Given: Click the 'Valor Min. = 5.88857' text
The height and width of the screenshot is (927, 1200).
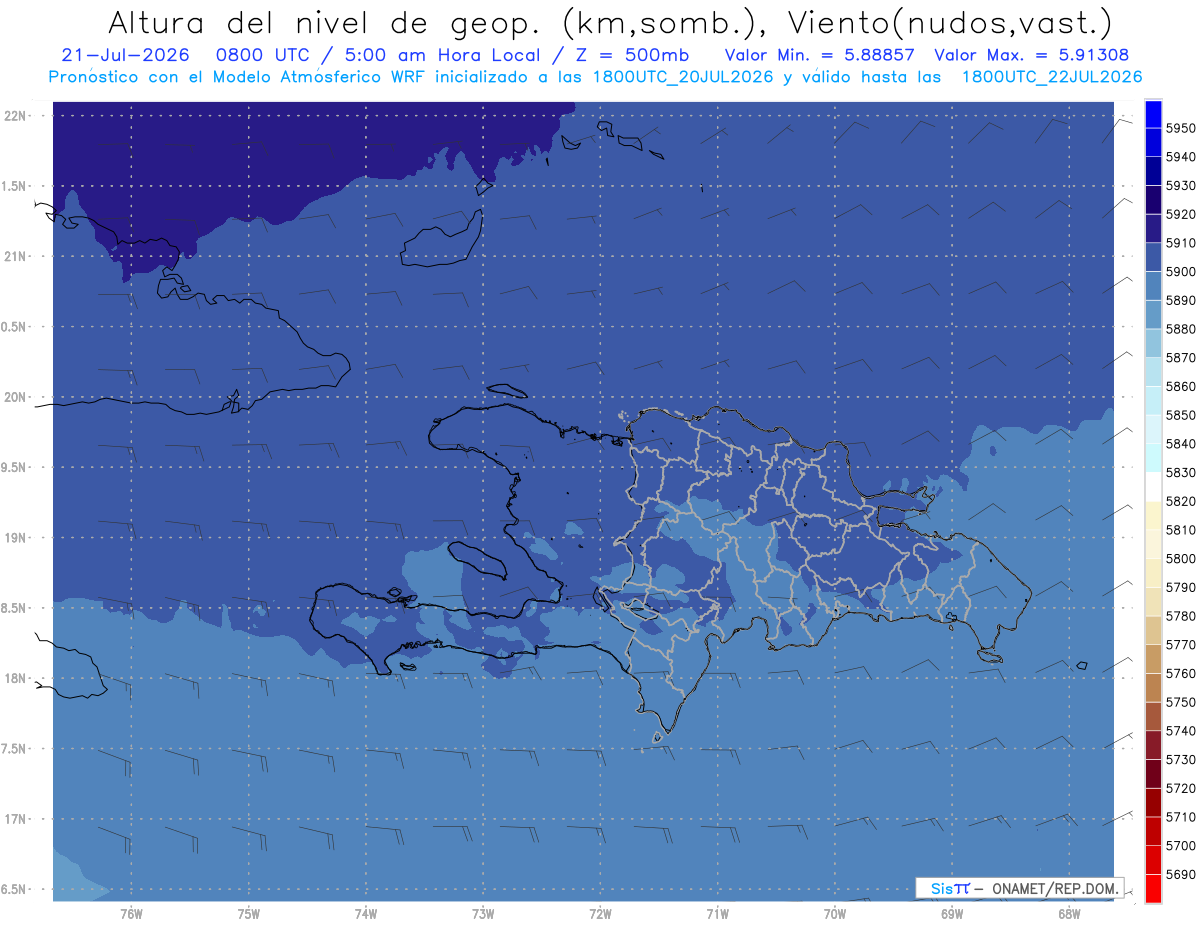Looking at the screenshot, I should coord(820,55).
